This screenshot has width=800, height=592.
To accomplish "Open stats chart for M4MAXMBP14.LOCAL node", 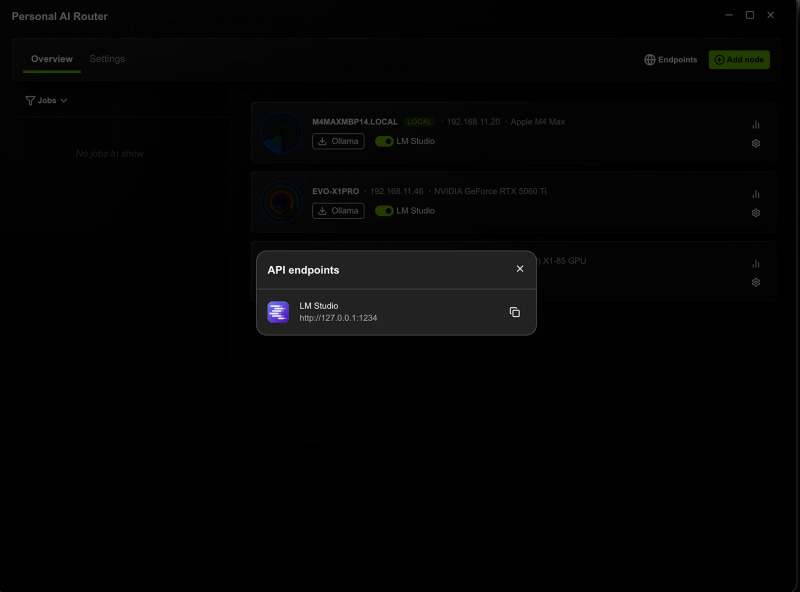I will [756, 125].
